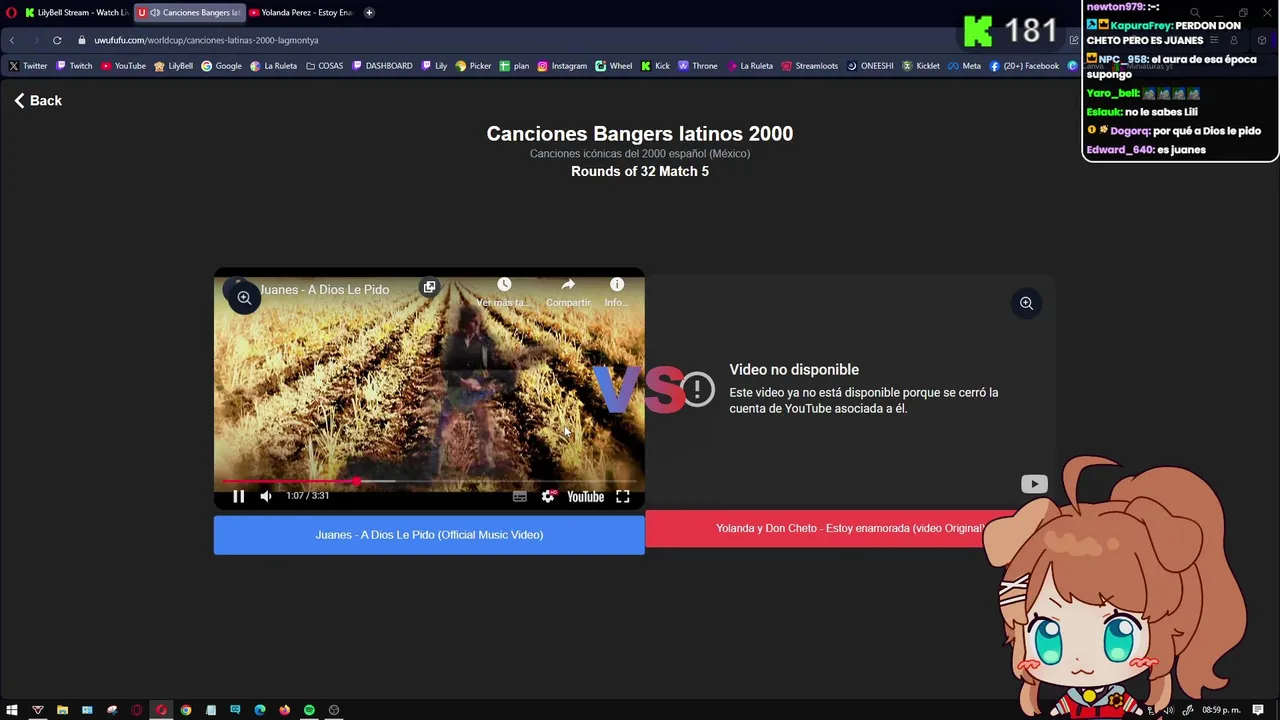Open Spotify from the taskbar
The height and width of the screenshot is (720, 1280).
[x=309, y=710]
